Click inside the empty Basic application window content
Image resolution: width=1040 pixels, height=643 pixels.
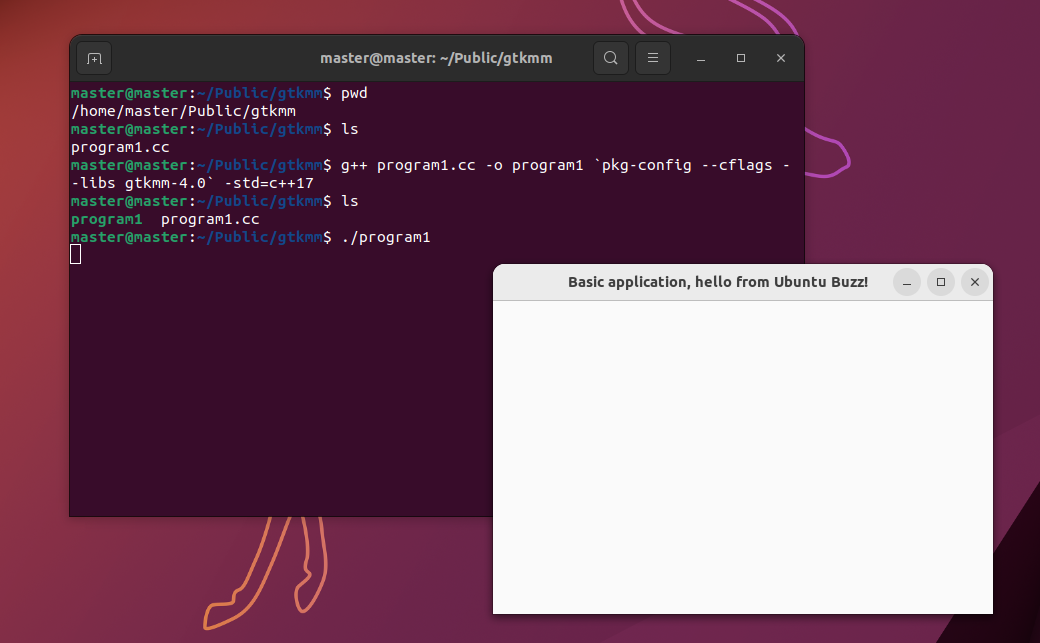point(743,457)
